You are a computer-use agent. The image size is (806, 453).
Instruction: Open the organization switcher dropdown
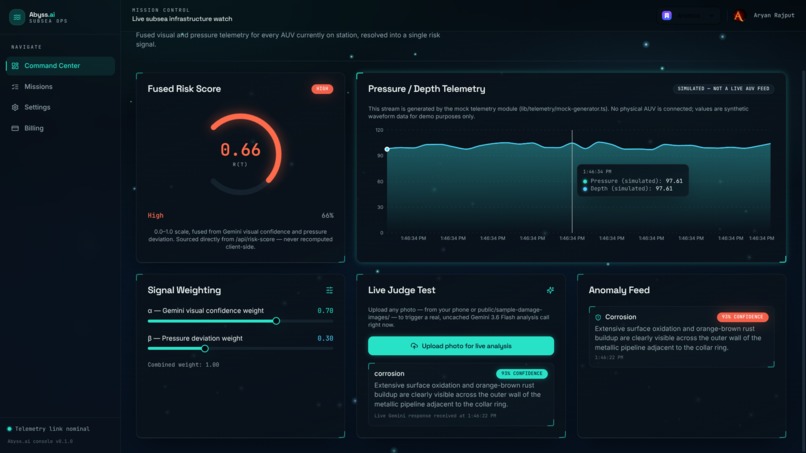click(x=690, y=15)
